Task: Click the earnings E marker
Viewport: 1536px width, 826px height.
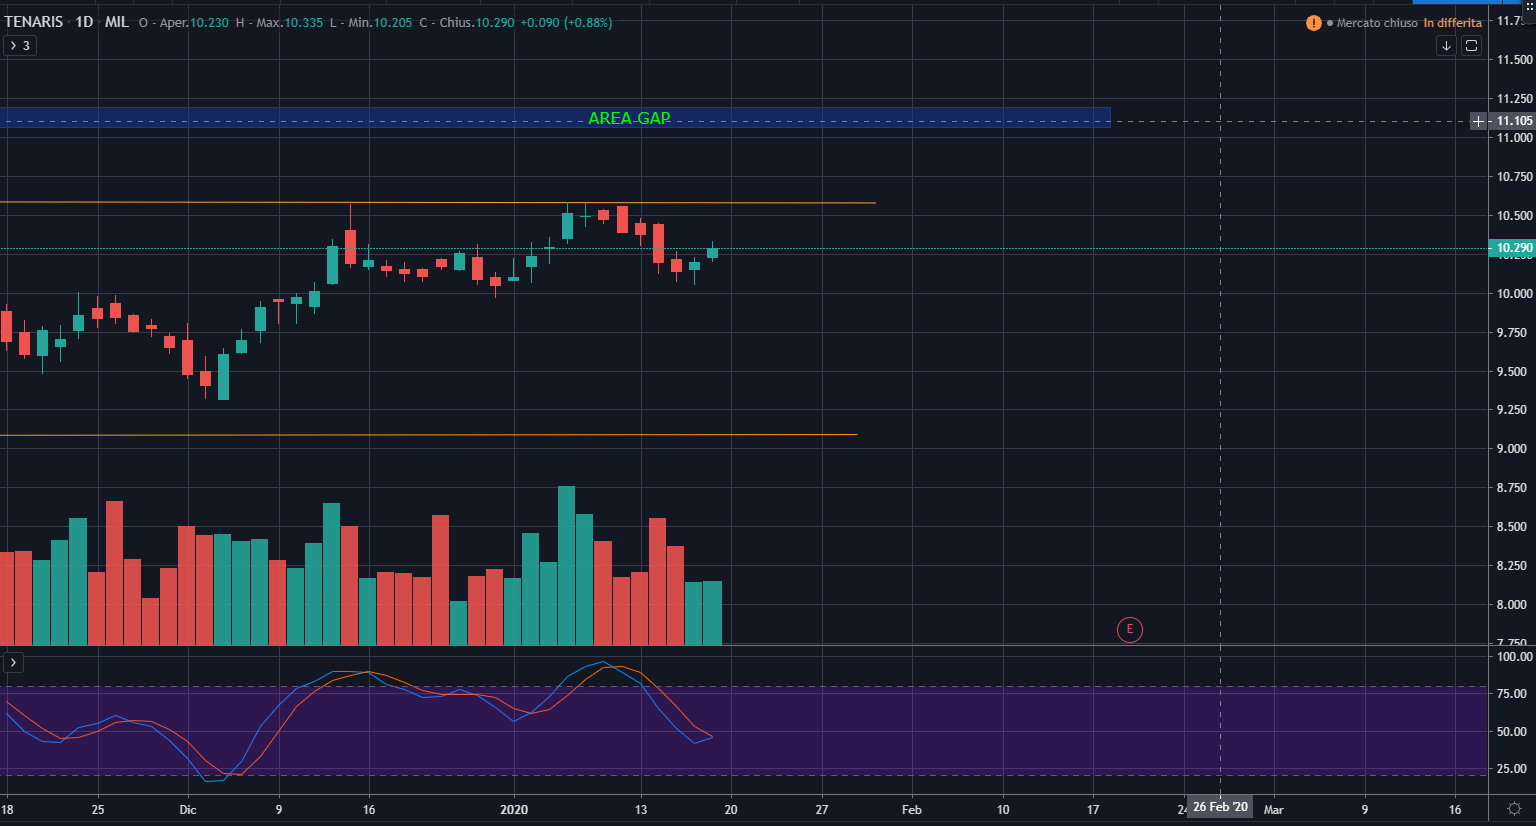Action: tap(1130, 629)
